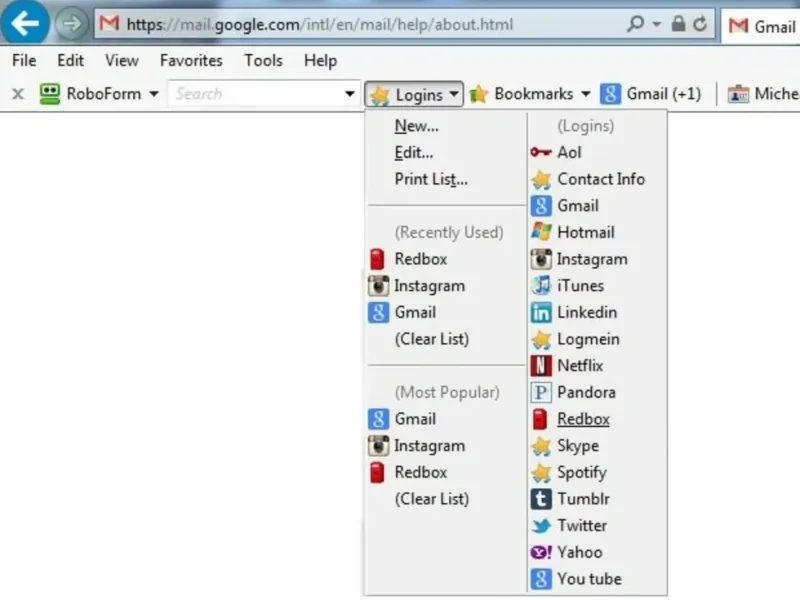Open the Edit menu
This screenshot has height=600, width=800.
coord(70,61)
